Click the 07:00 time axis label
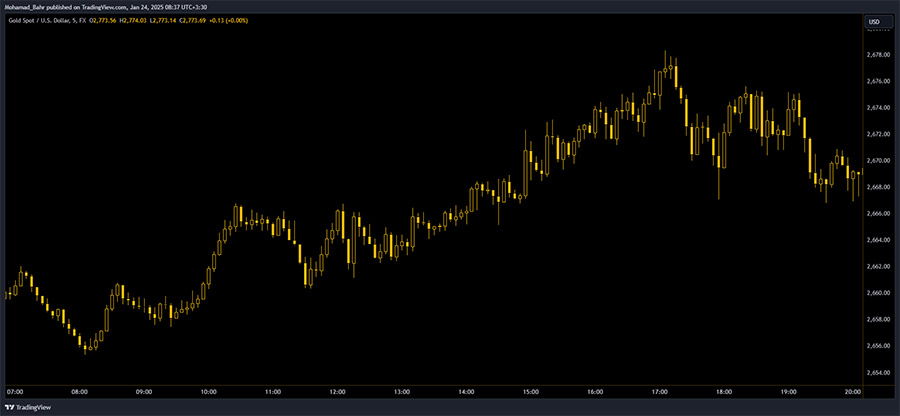Image resolution: width=900 pixels, height=416 pixels. click(x=15, y=391)
